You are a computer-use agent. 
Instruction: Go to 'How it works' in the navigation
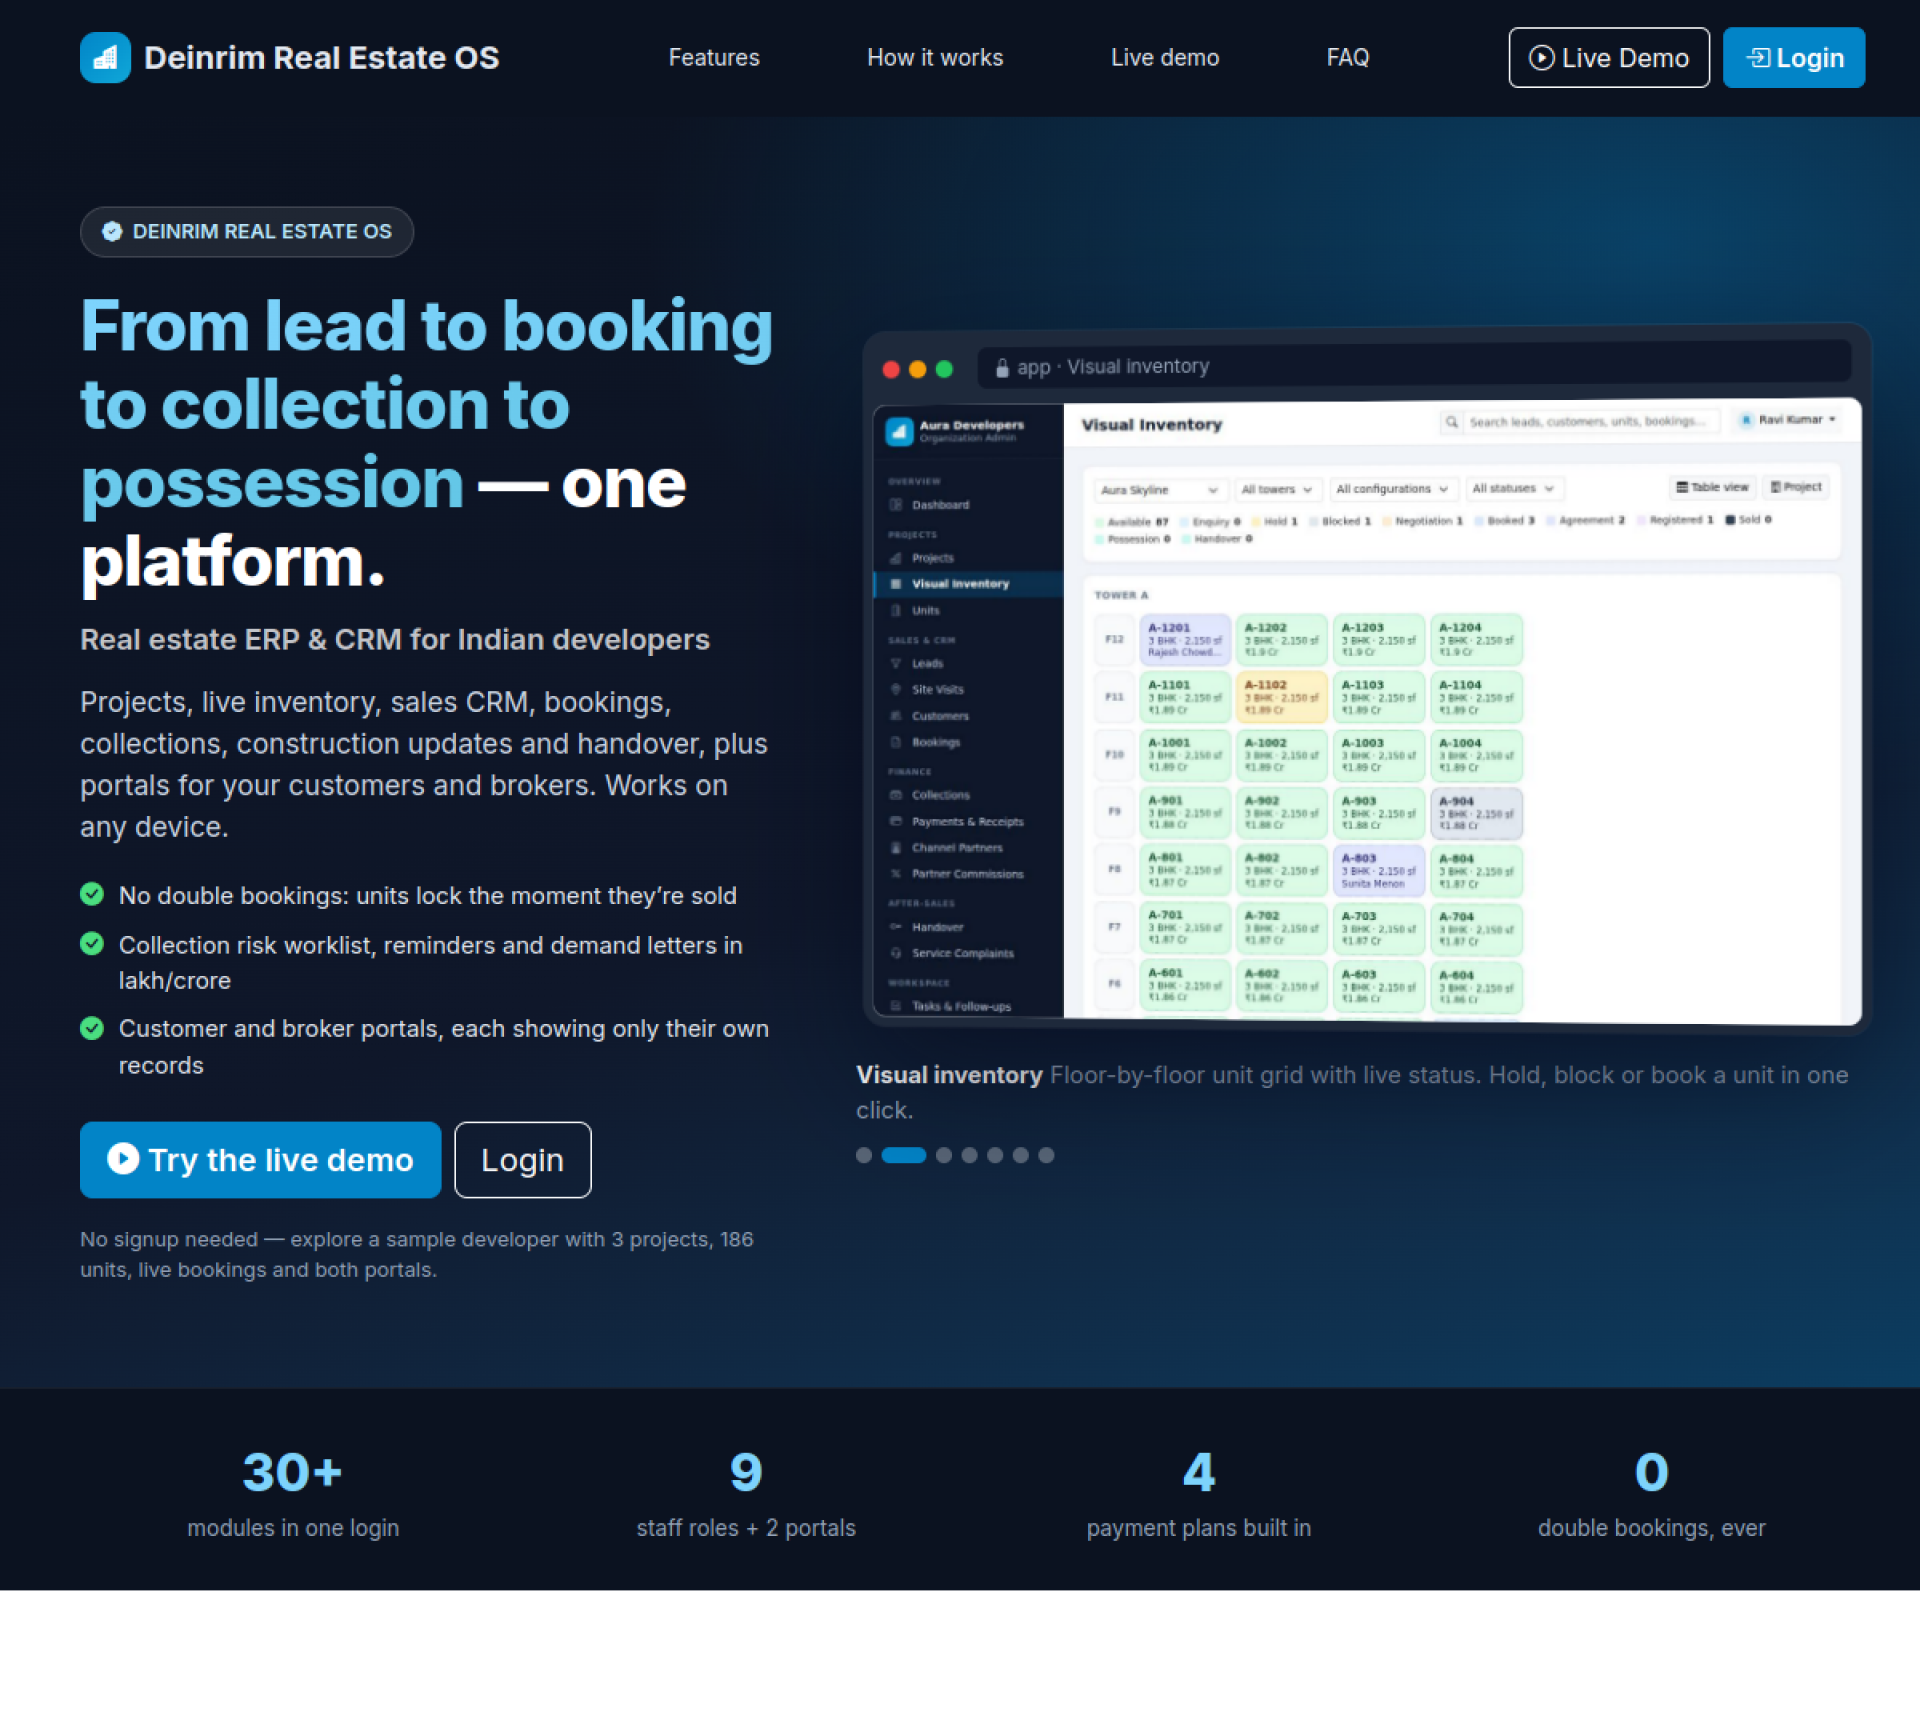[x=935, y=58]
